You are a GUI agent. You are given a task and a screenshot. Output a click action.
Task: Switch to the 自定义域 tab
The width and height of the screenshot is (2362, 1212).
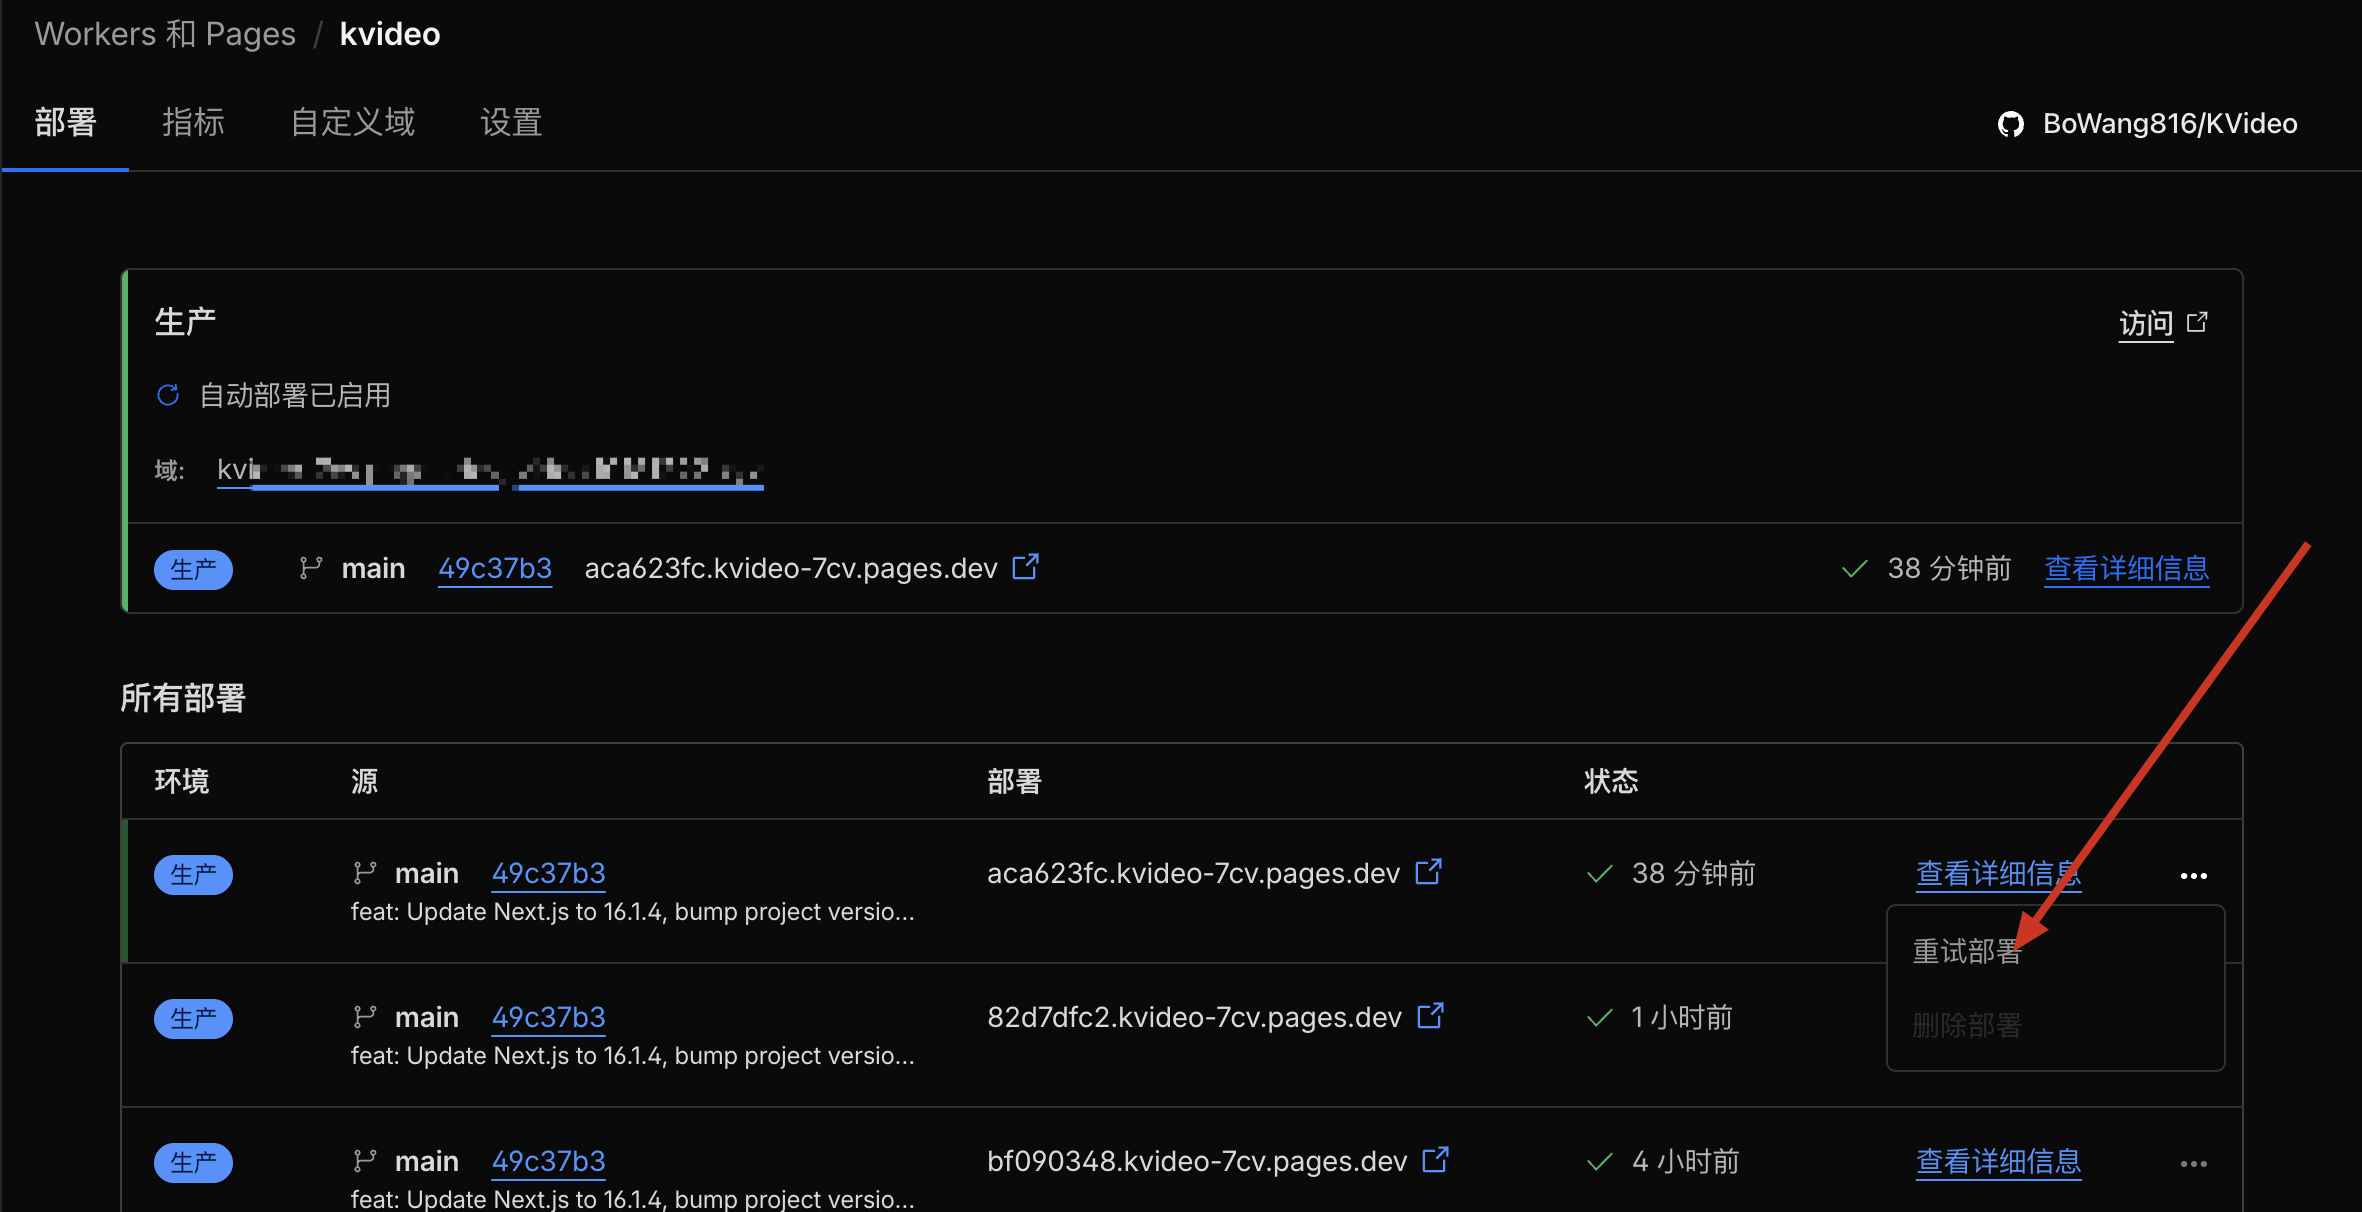click(x=352, y=123)
